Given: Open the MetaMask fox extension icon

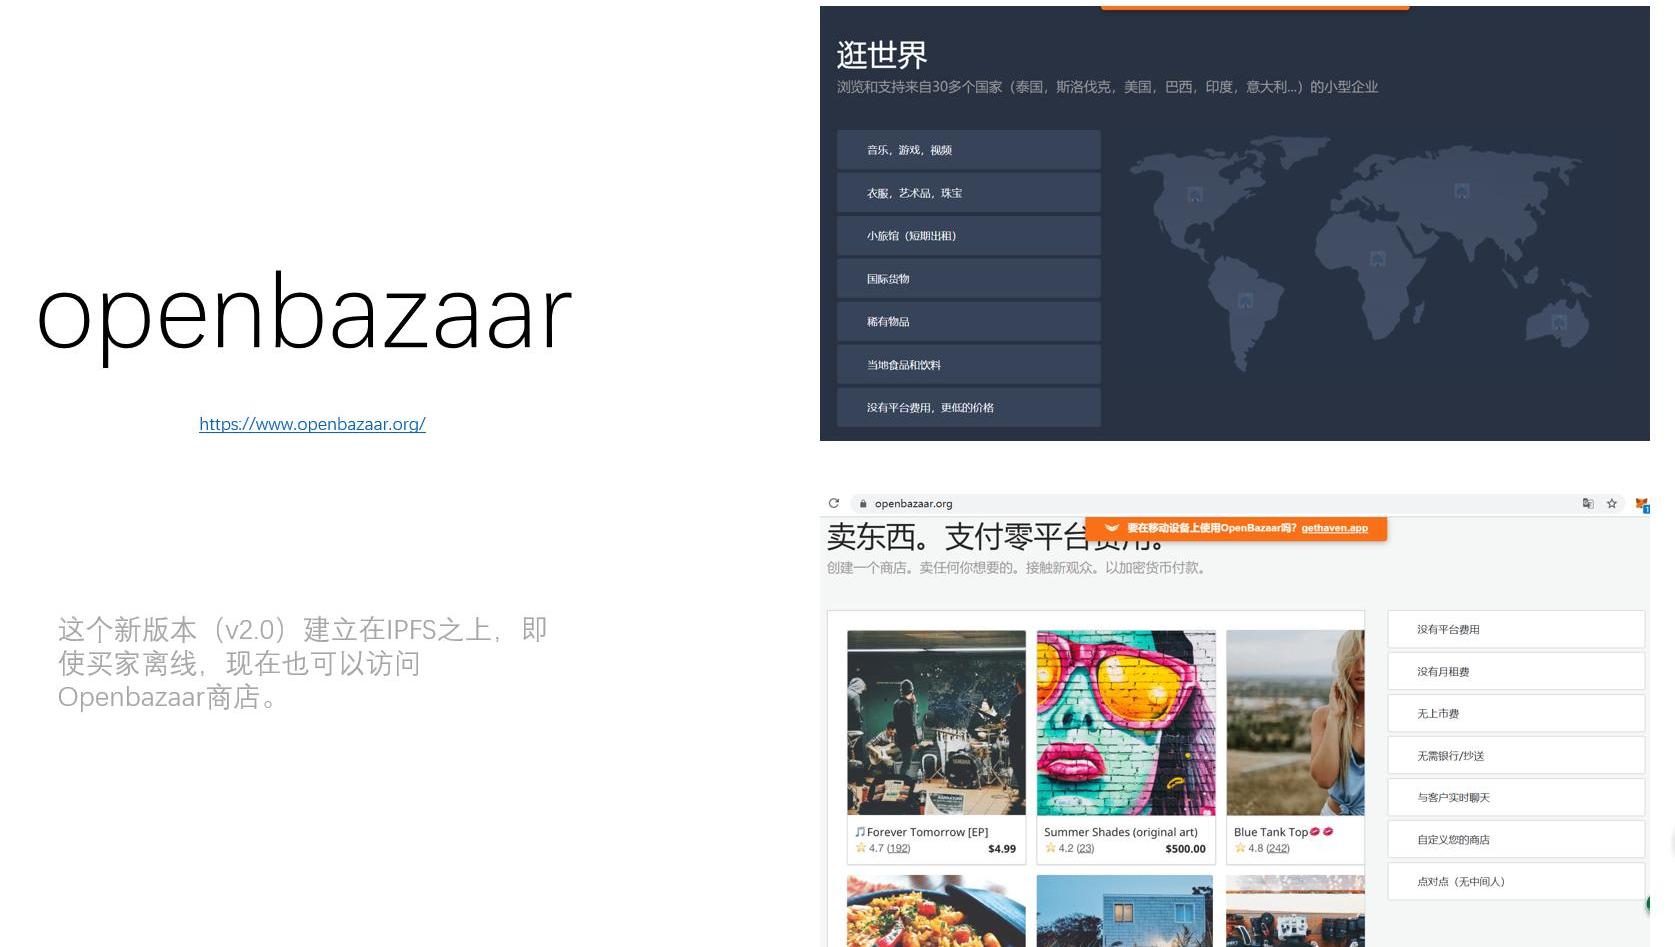Looking at the screenshot, I should pos(1641,504).
